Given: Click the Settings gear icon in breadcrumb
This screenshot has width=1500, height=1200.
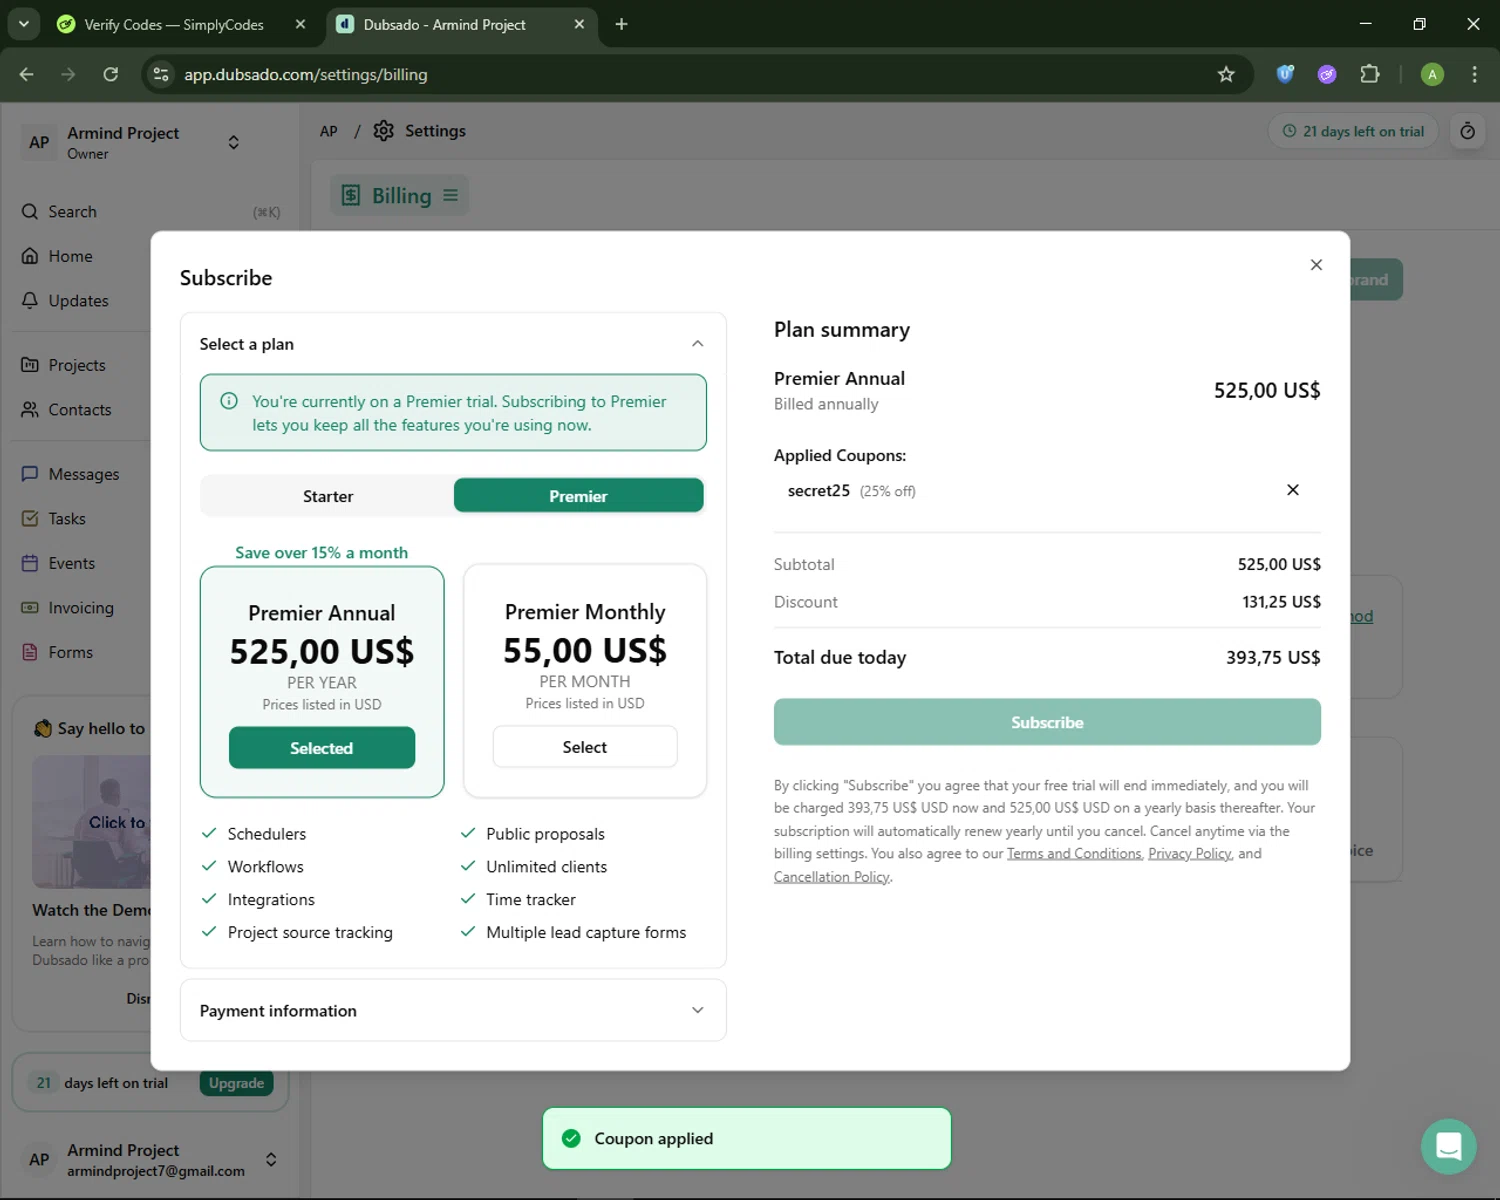Looking at the screenshot, I should click(x=384, y=131).
